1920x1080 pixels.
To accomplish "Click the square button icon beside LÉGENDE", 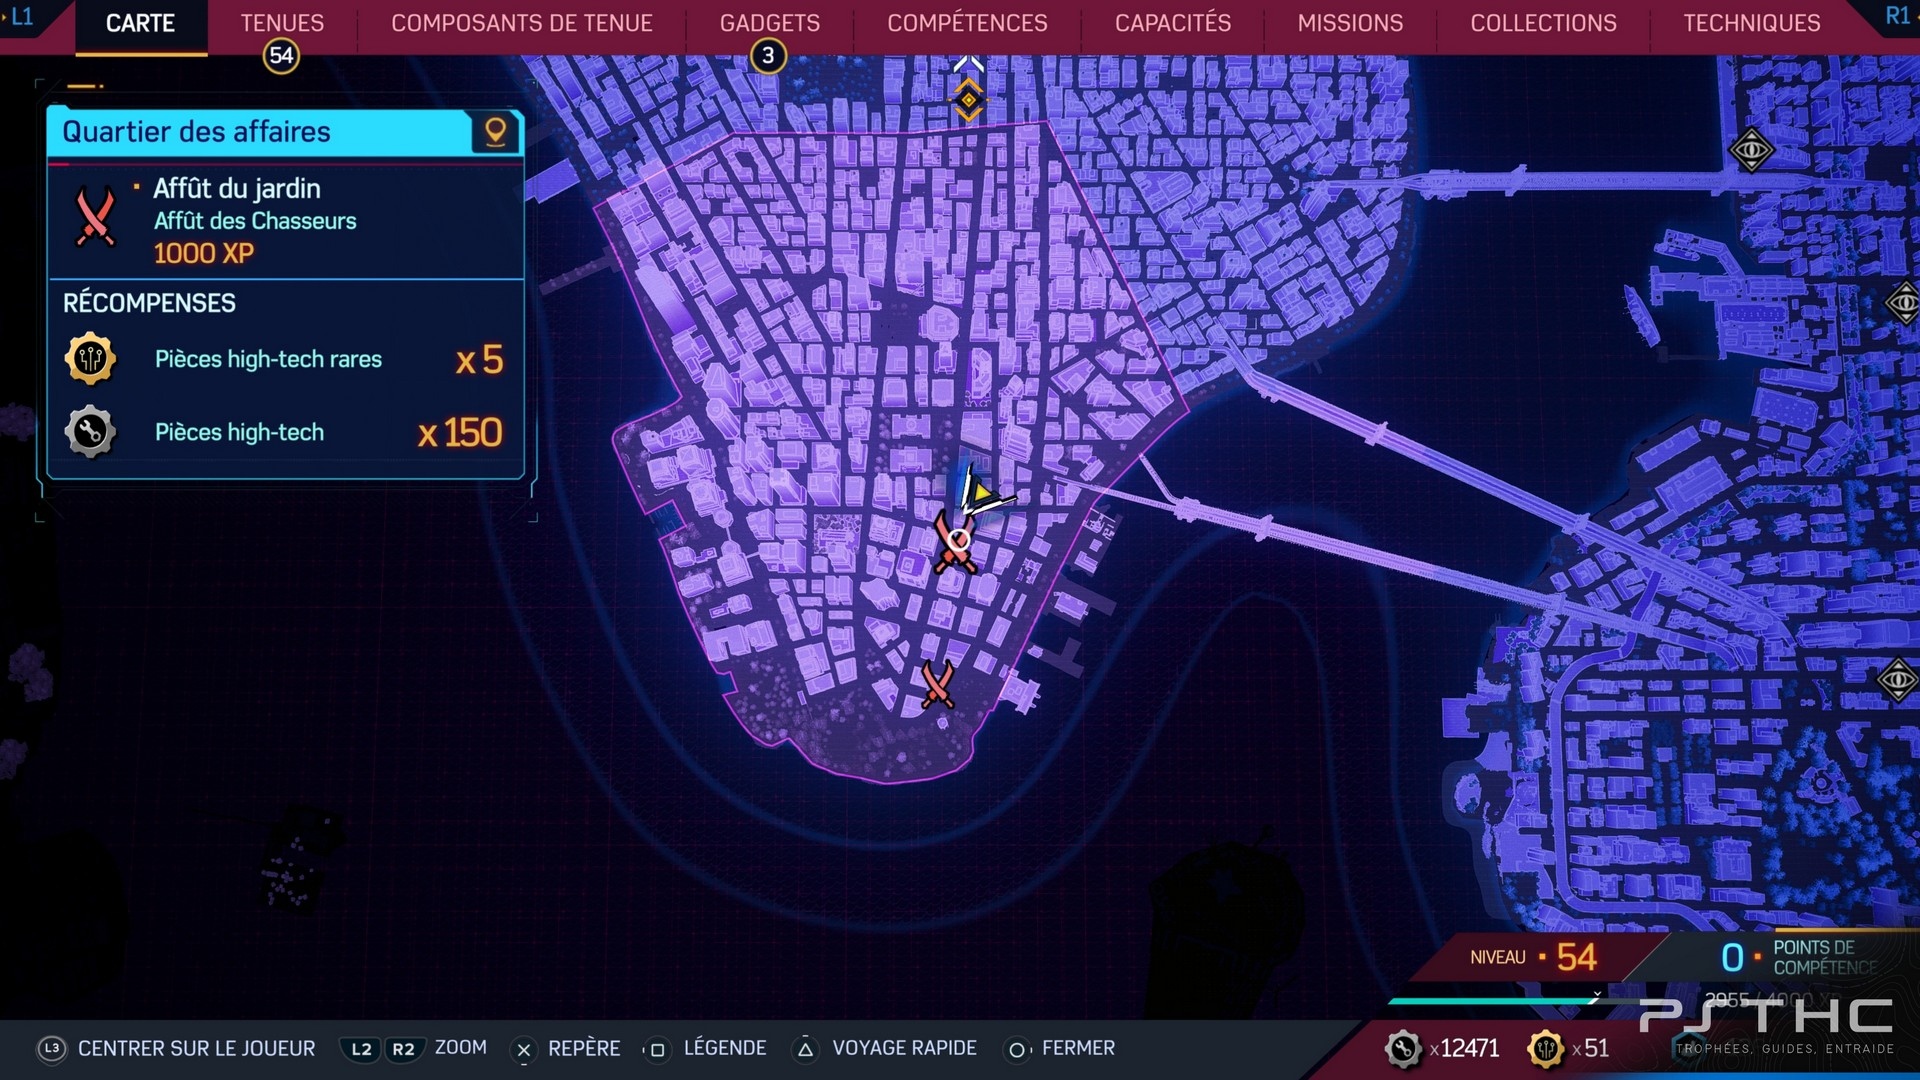I will coord(657,1050).
